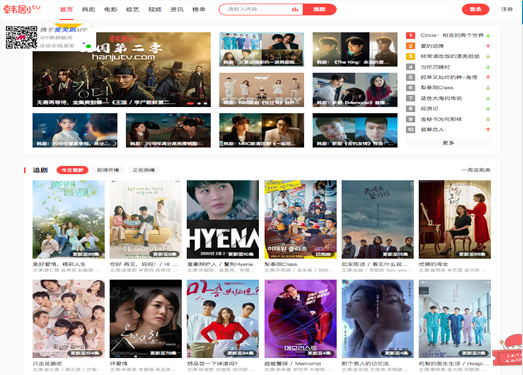
Task: Open the 韩剧 navigation tab
Action: 88,9
